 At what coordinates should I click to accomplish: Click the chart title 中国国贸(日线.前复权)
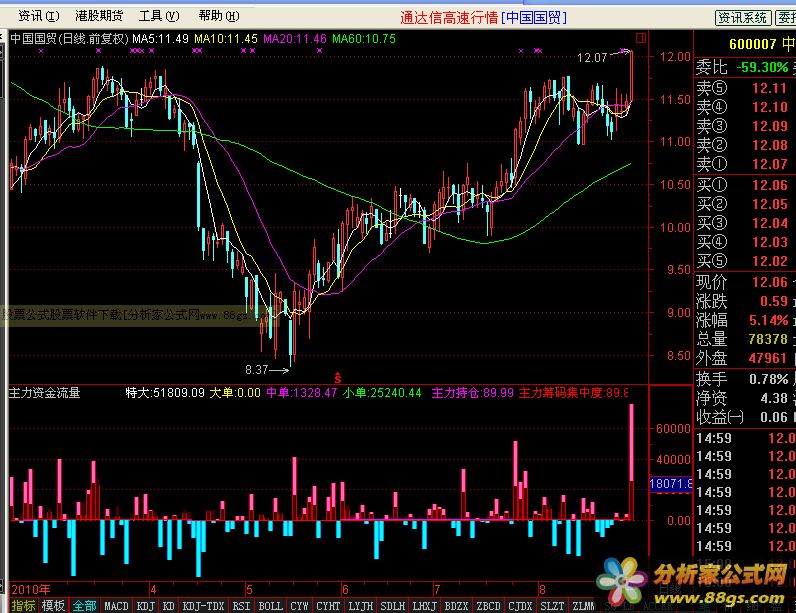(70, 39)
